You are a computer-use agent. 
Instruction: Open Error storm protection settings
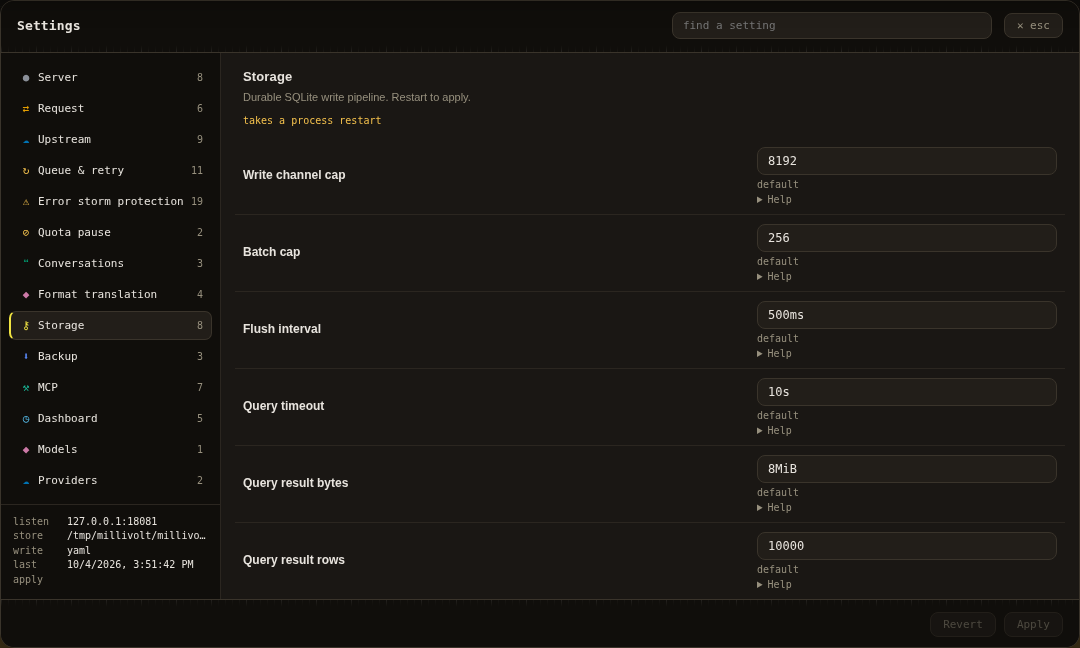(x=110, y=201)
